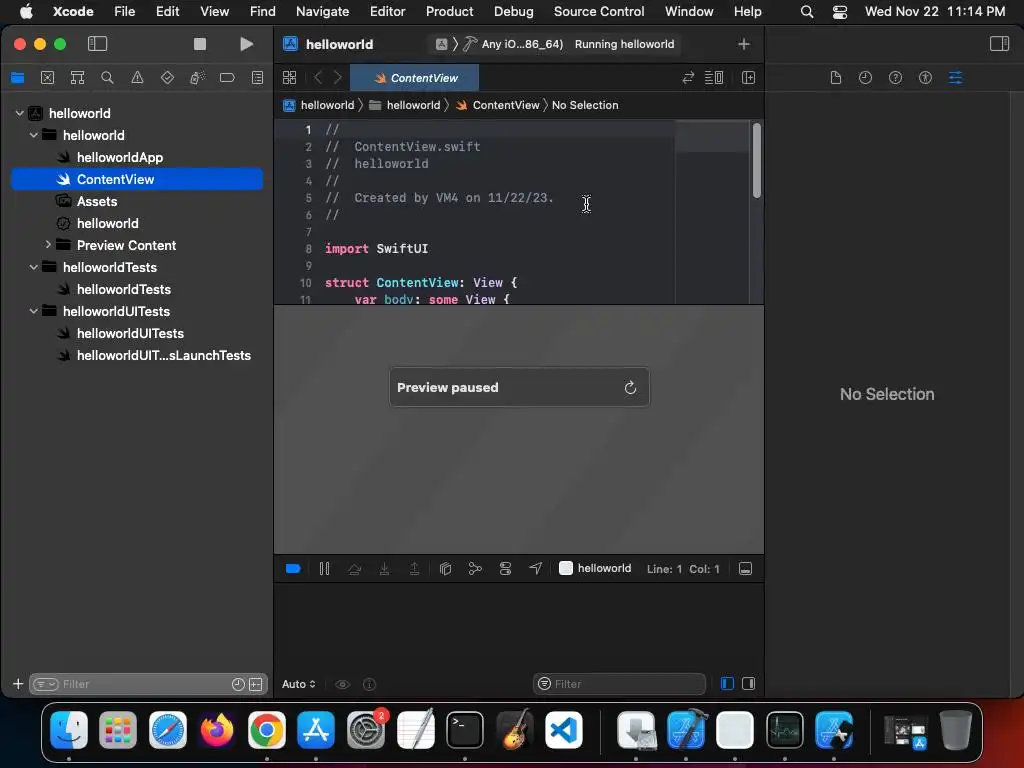Open the Debug memory graph

tap(475, 569)
